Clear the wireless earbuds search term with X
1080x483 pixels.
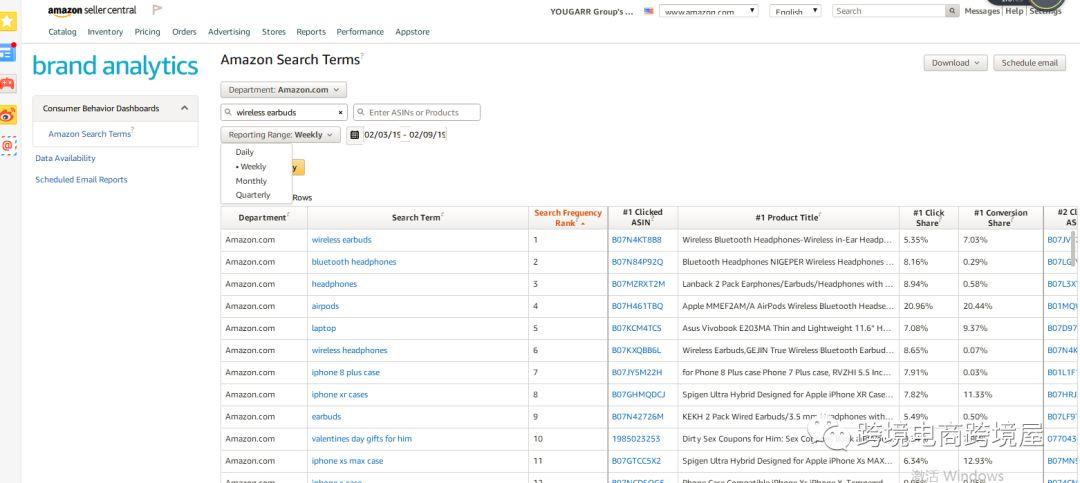click(x=340, y=112)
